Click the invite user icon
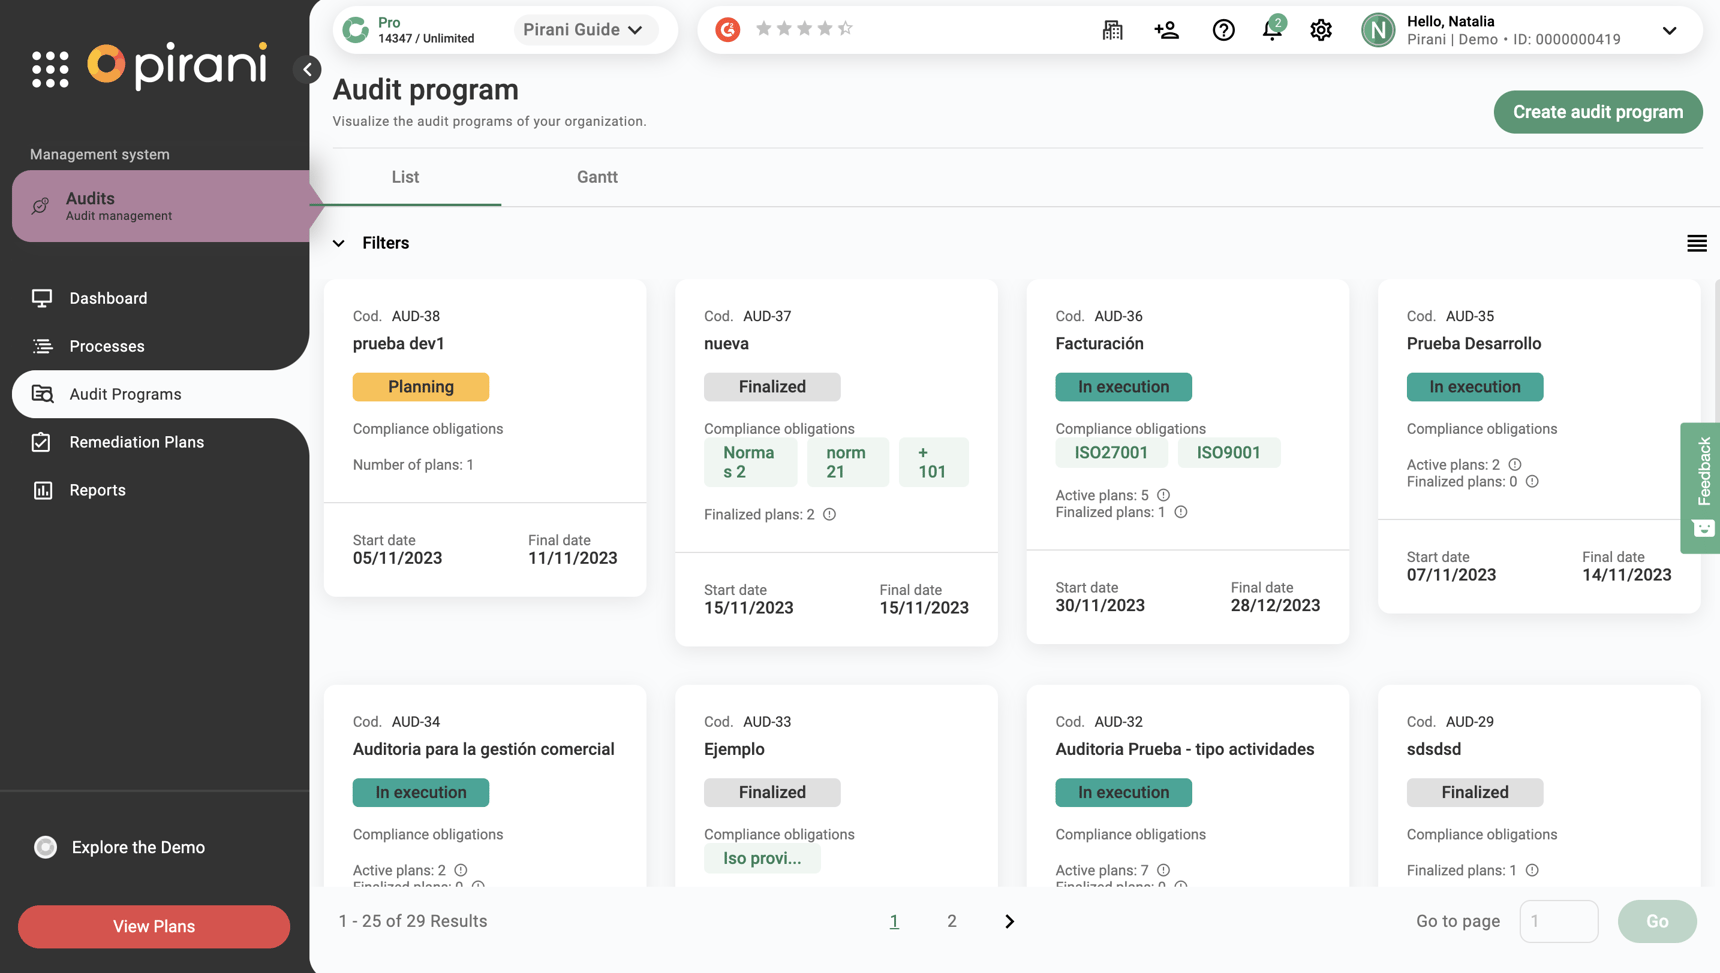Screen dimensions: 1720x973 click(1166, 30)
